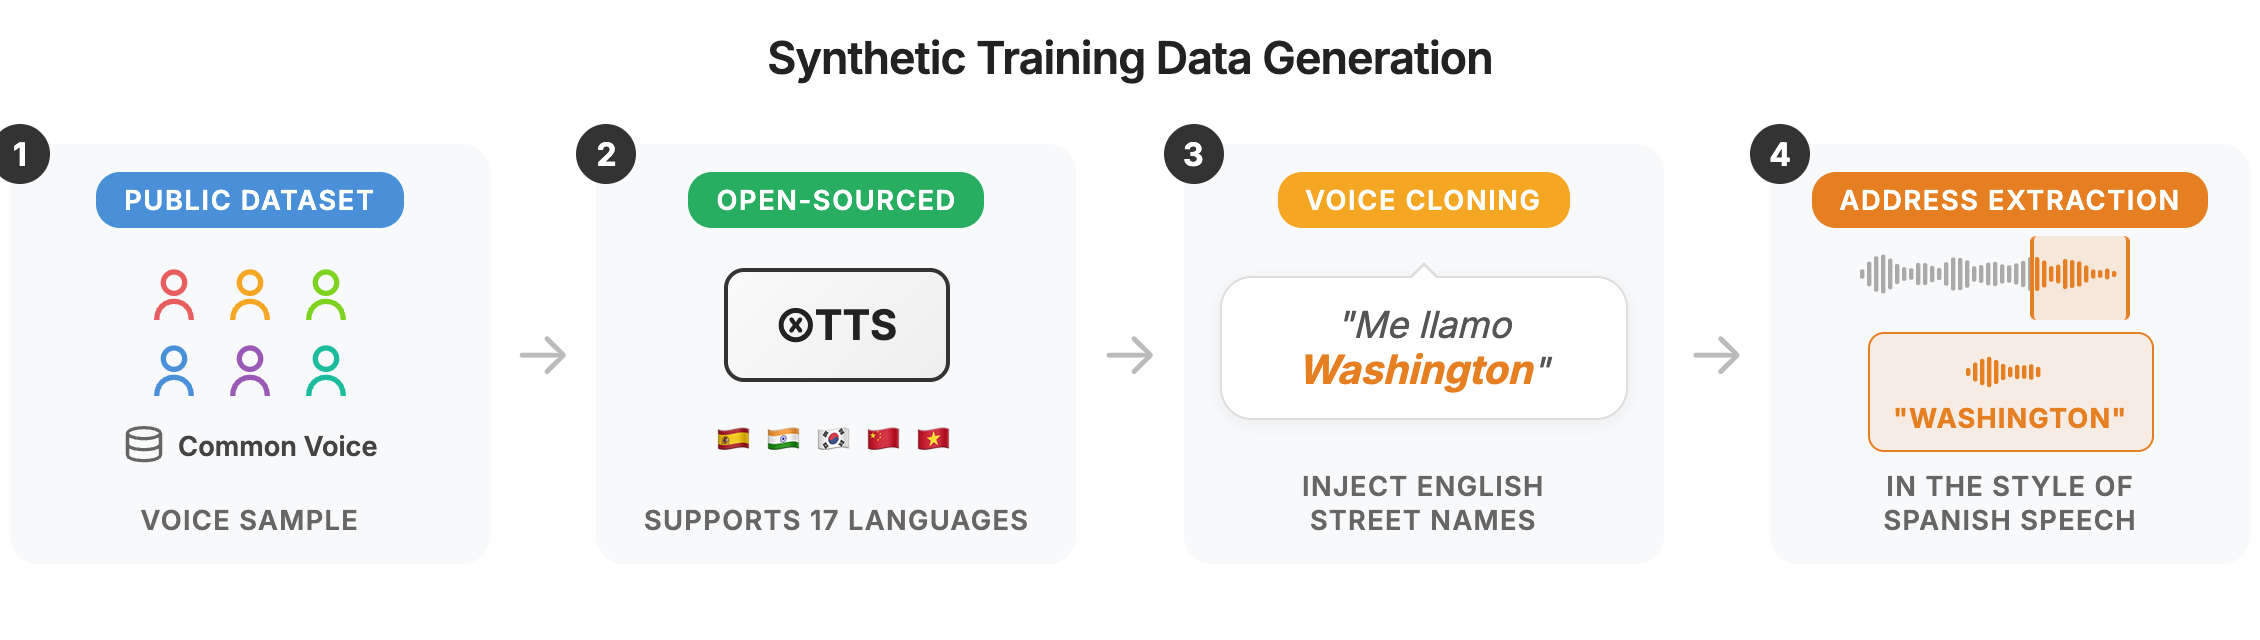The height and width of the screenshot is (640, 2260).
Task: Click the red person icon
Action: pos(174,295)
